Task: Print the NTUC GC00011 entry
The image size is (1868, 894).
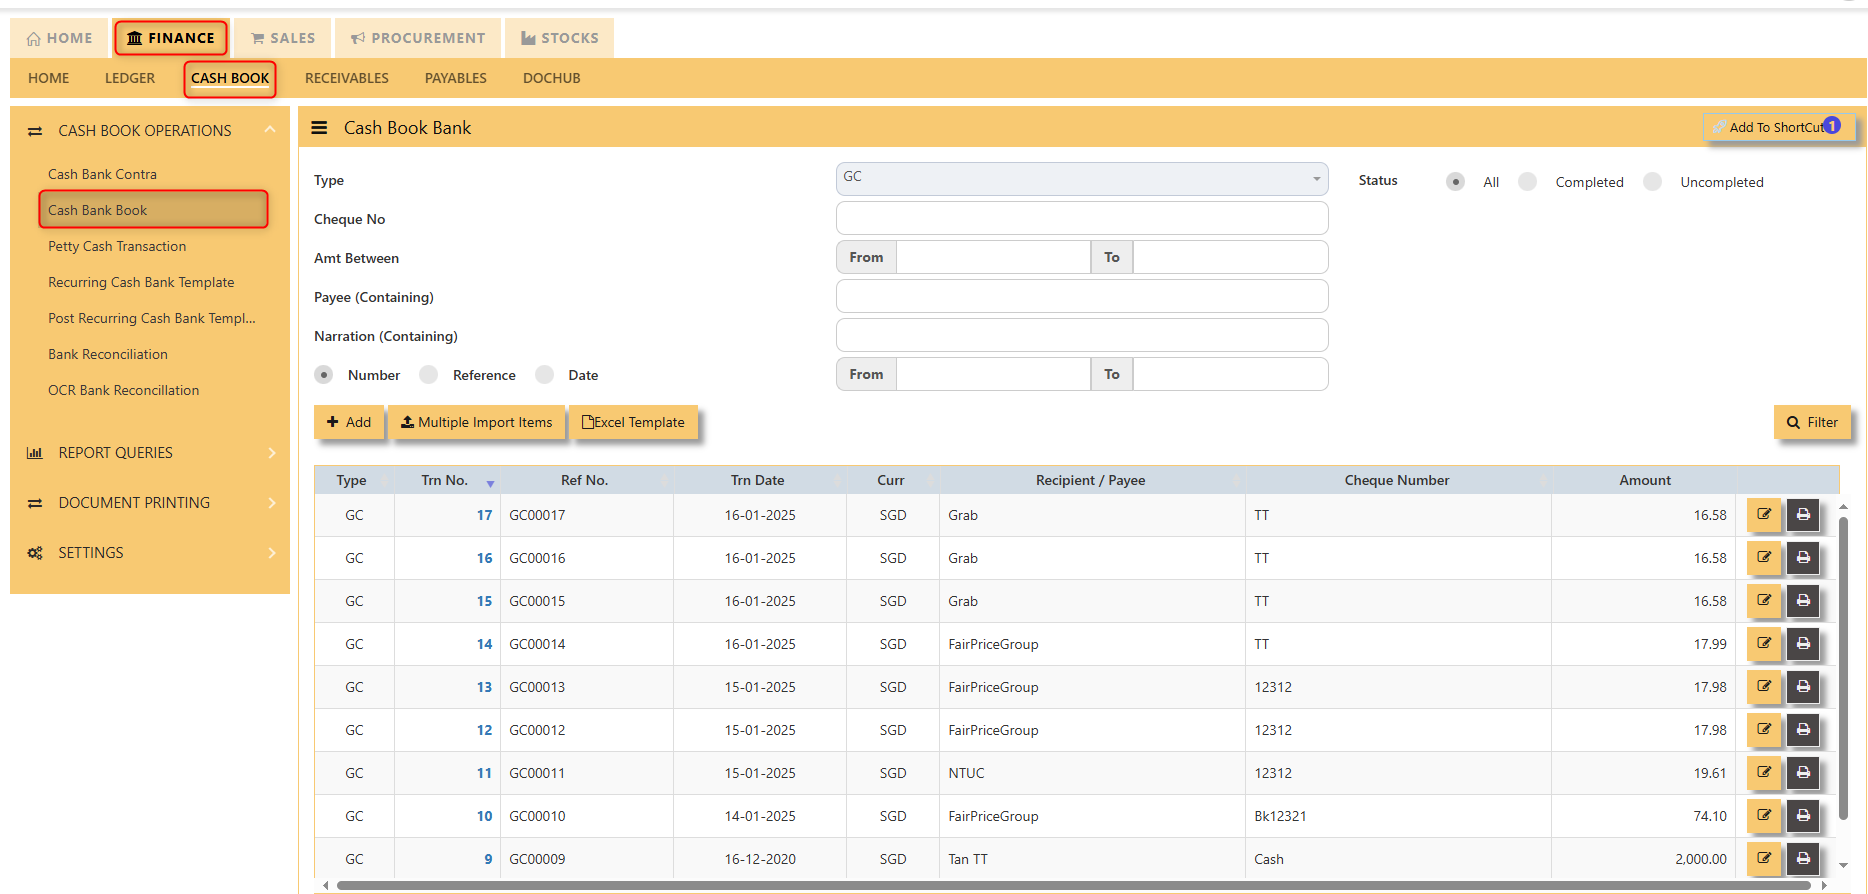Action: [x=1803, y=773]
